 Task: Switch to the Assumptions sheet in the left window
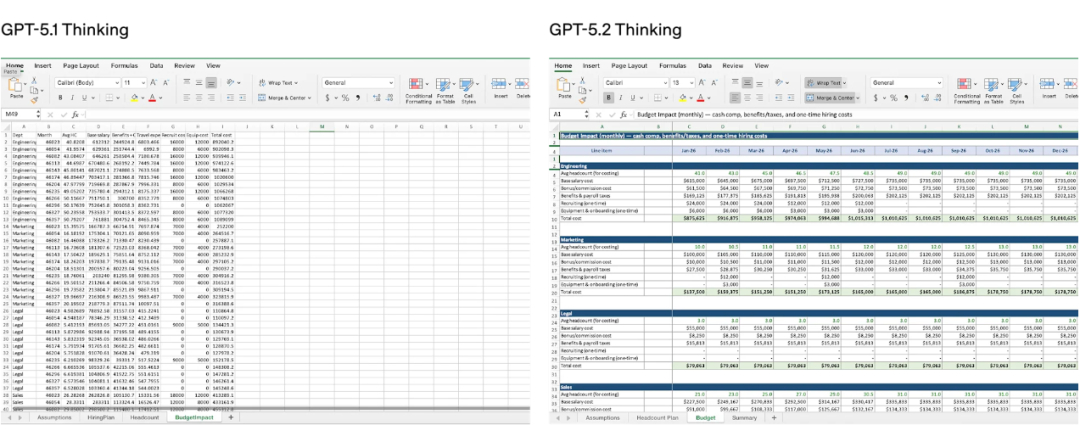pyautogui.click(x=54, y=417)
